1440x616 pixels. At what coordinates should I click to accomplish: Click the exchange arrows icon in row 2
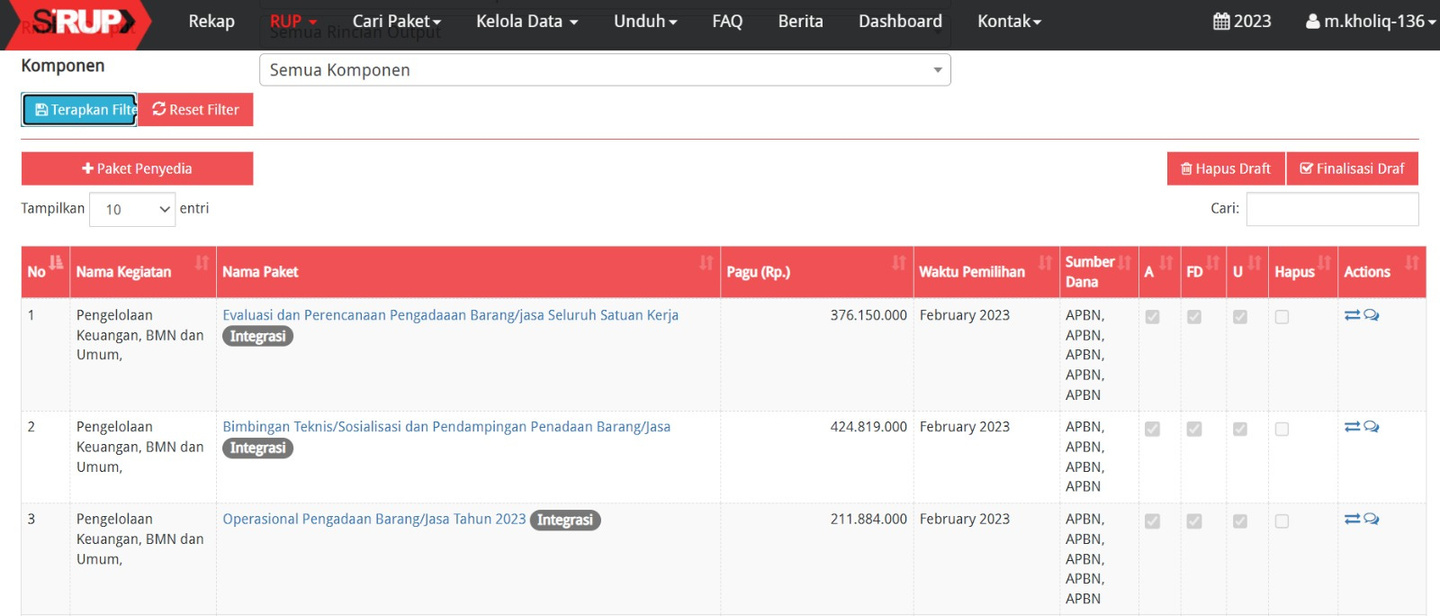[1352, 427]
